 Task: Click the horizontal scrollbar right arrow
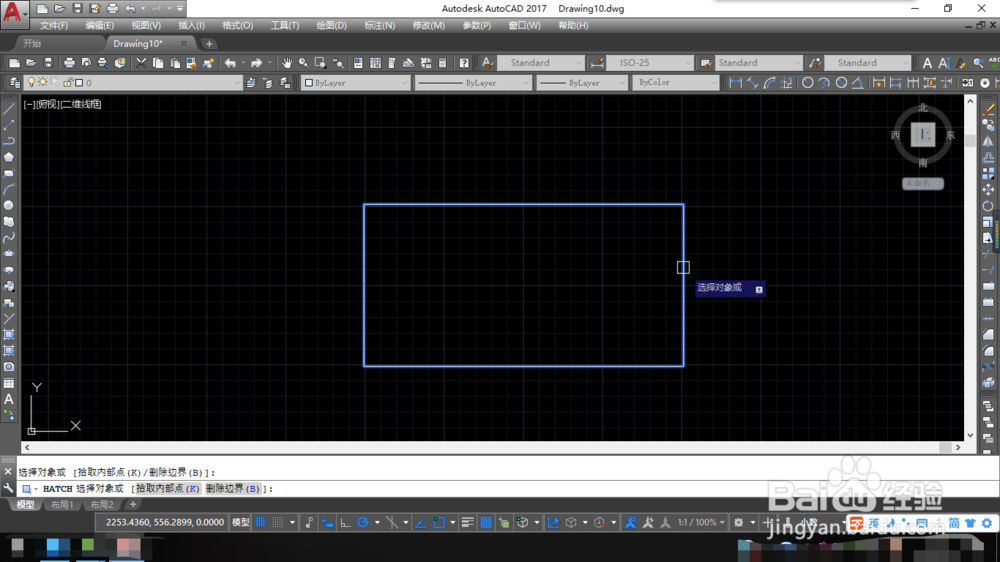pos(958,447)
